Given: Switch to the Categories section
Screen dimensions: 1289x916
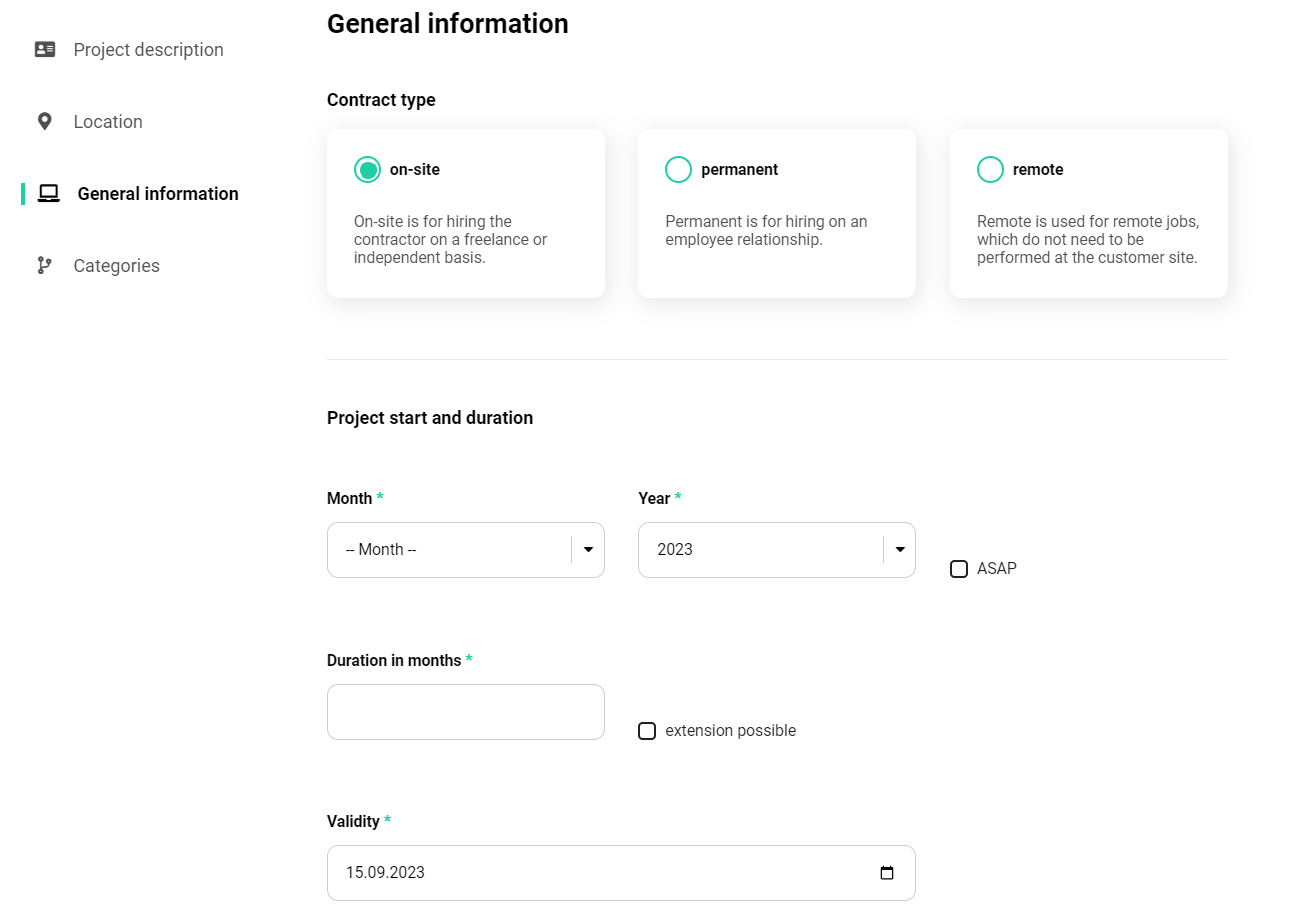Looking at the screenshot, I should pyautogui.click(x=116, y=265).
